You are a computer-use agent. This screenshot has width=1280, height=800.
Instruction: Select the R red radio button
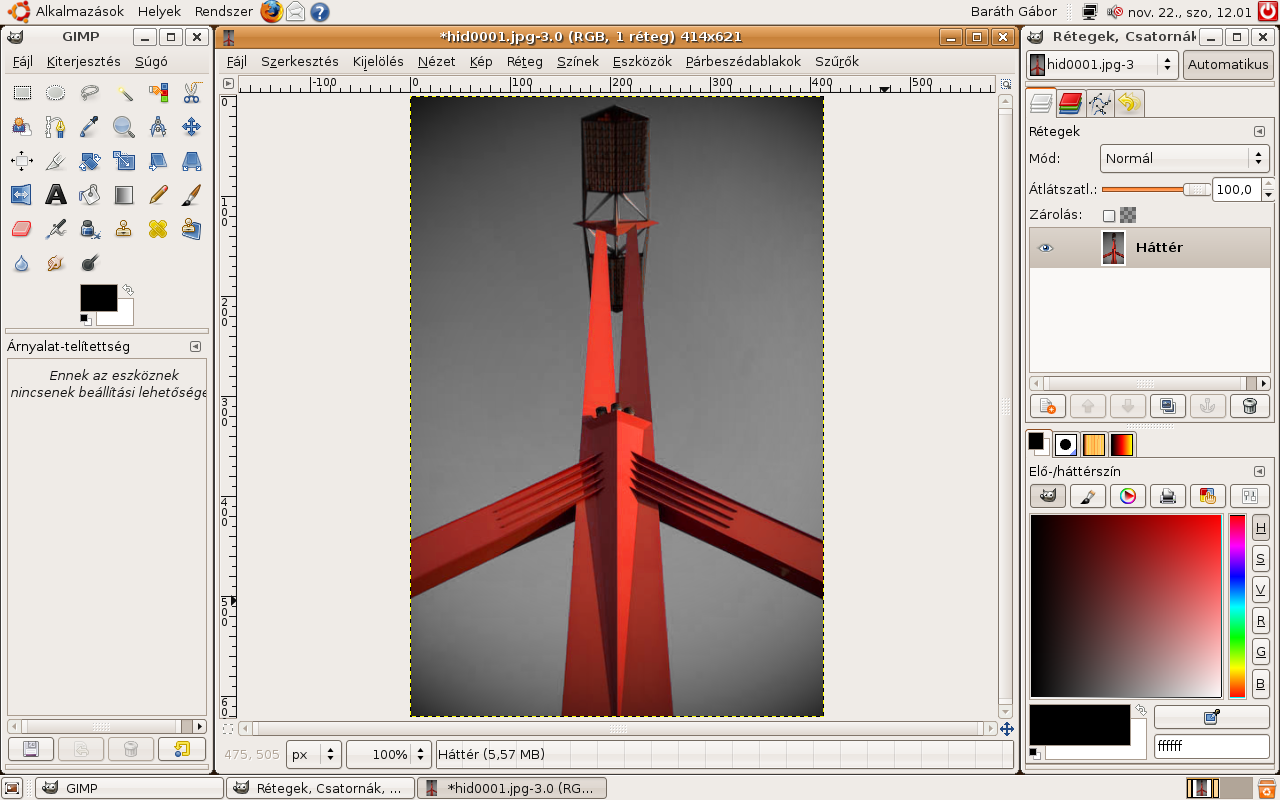(x=1261, y=621)
